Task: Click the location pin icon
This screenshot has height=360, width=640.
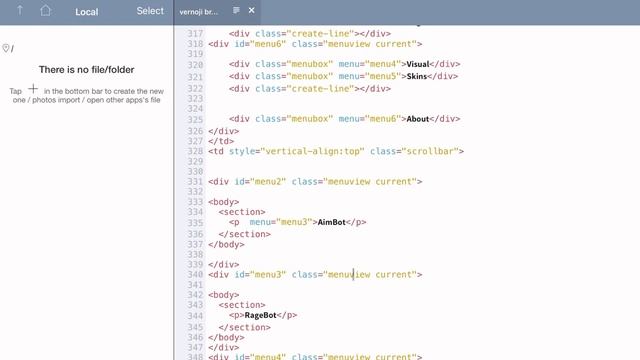Action: point(6,48)
